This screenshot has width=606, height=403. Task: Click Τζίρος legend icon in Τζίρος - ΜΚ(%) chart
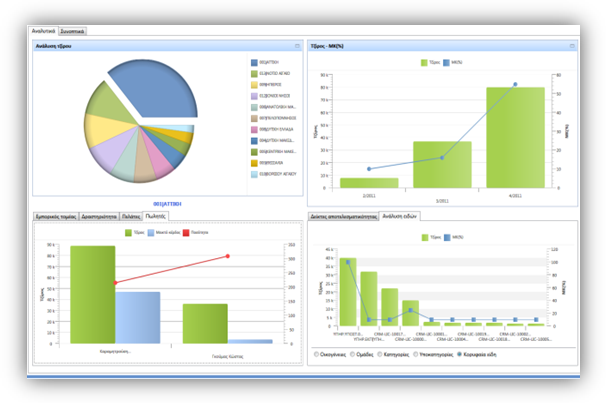(424, 62)
